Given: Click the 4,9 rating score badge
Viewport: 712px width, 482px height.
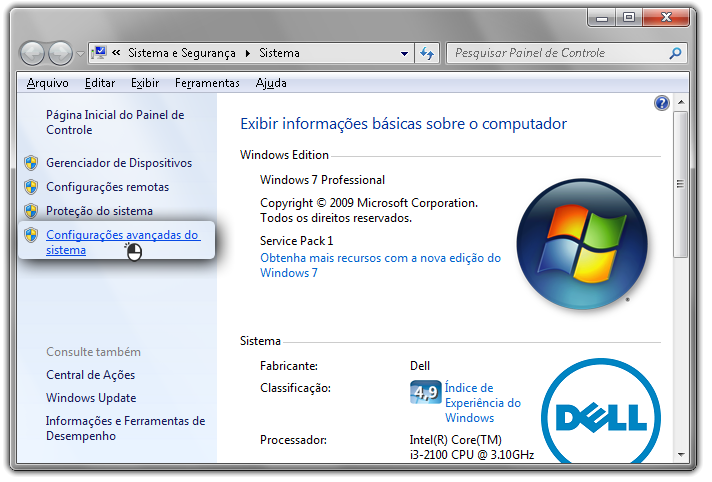Looking at the screenshot, I should (x=425, y=392).
